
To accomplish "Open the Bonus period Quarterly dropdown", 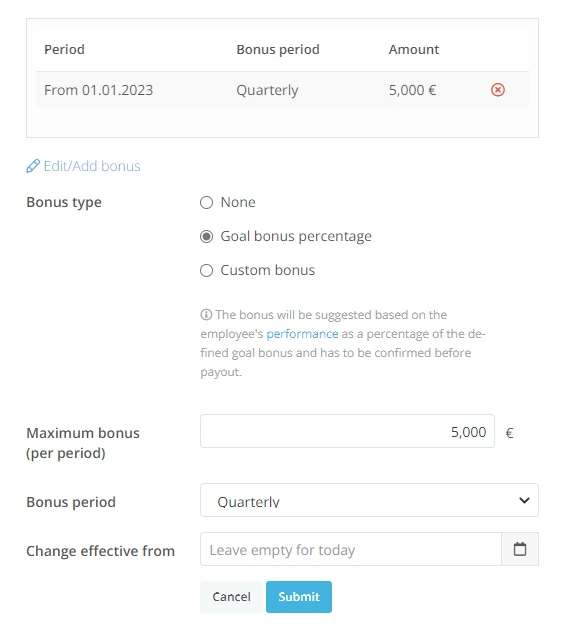I will [369, 500].
